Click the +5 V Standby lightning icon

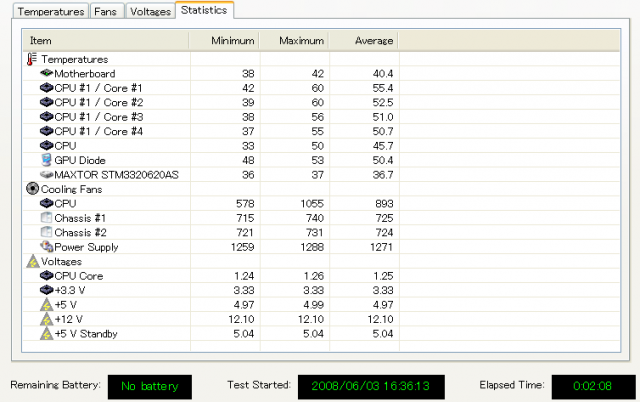click(47, 333)
